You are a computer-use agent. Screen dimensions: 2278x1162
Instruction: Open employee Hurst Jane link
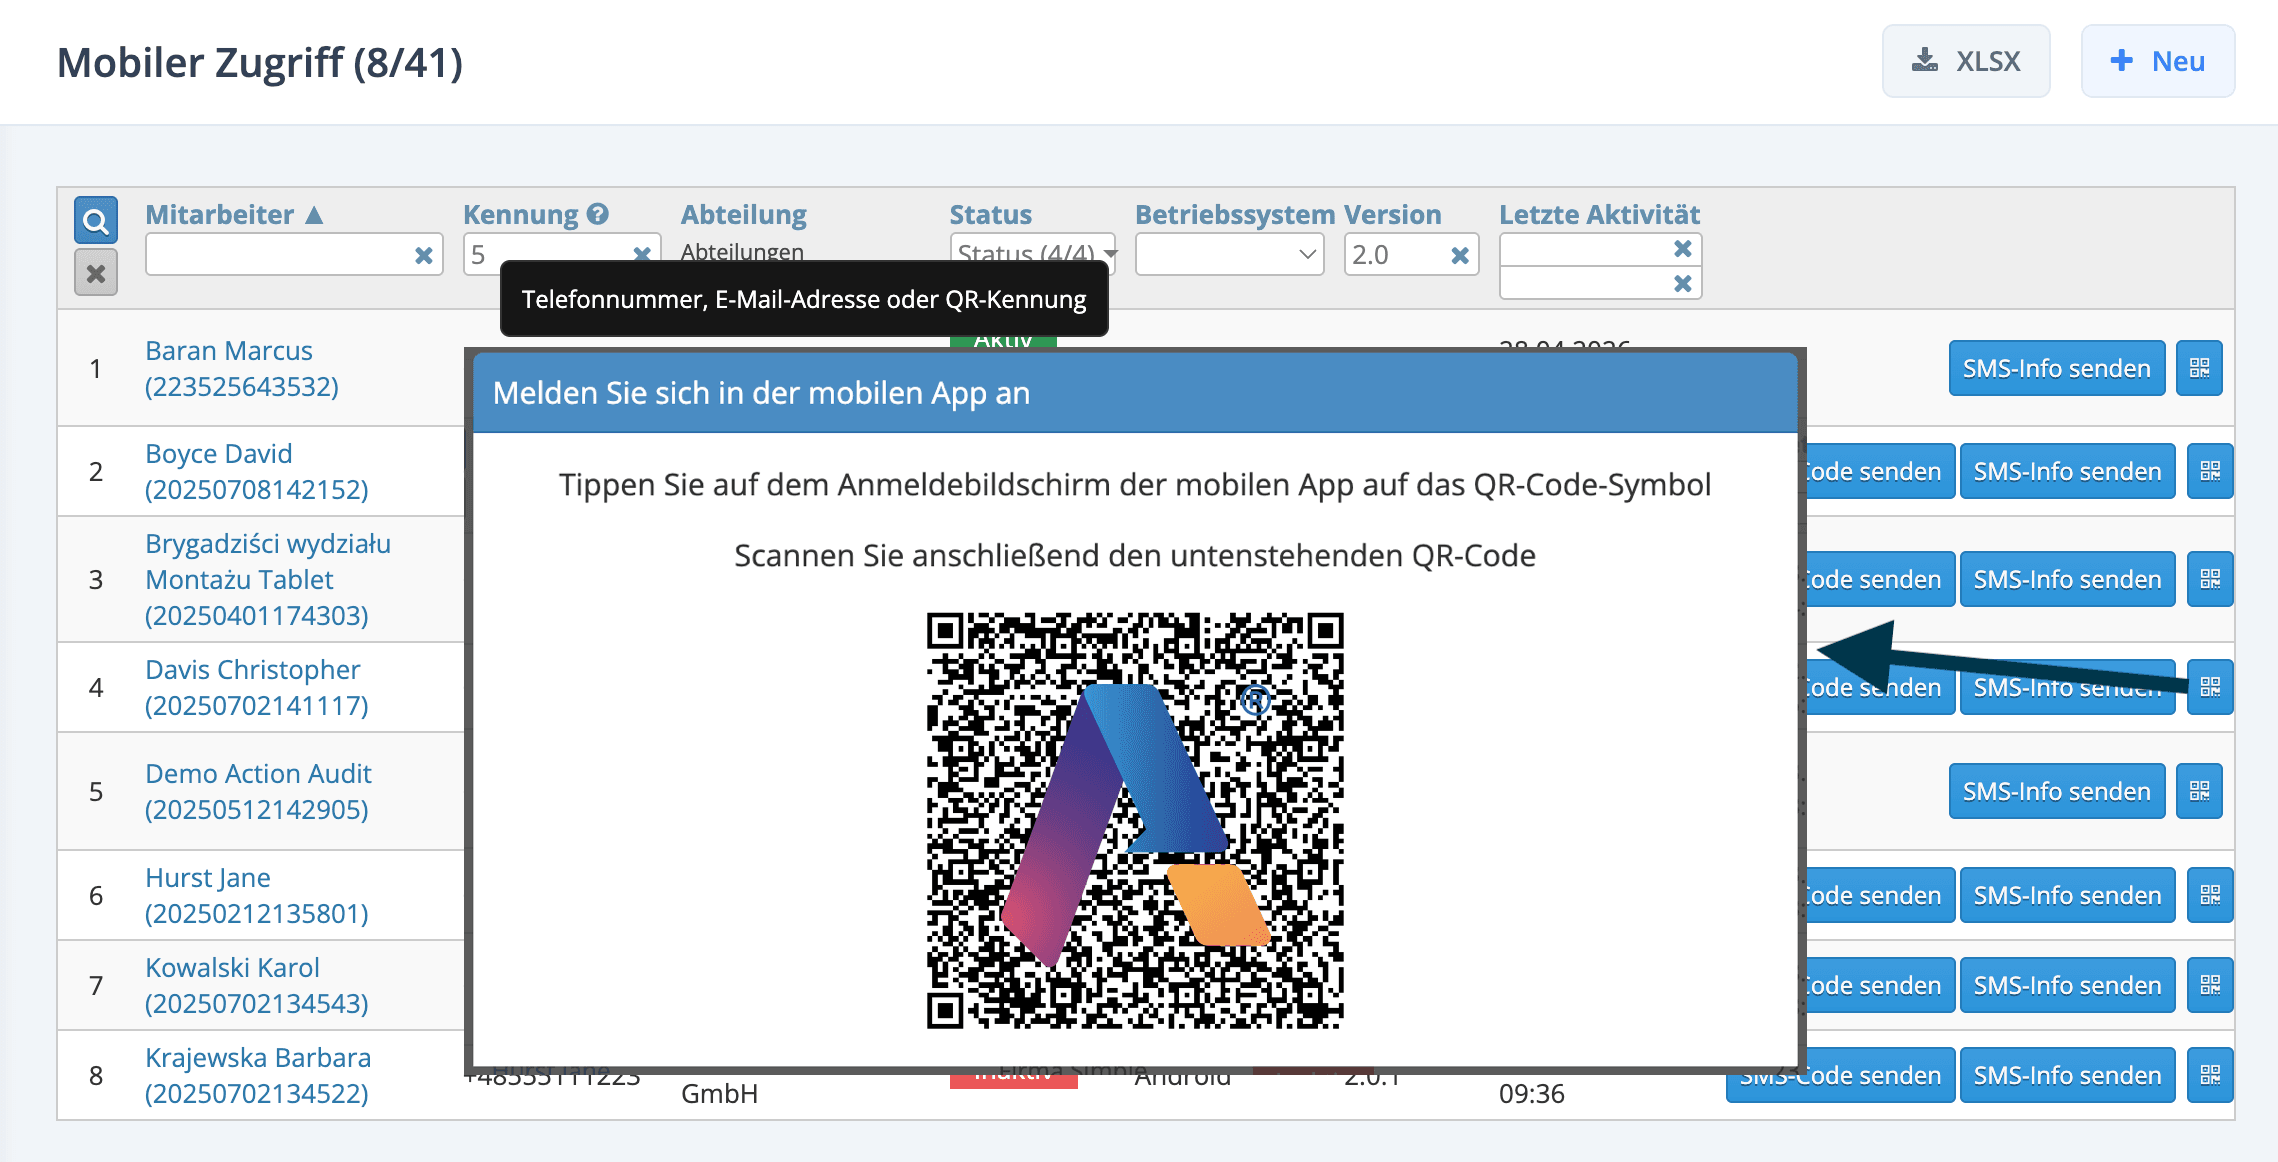click(x=257, y=895)
